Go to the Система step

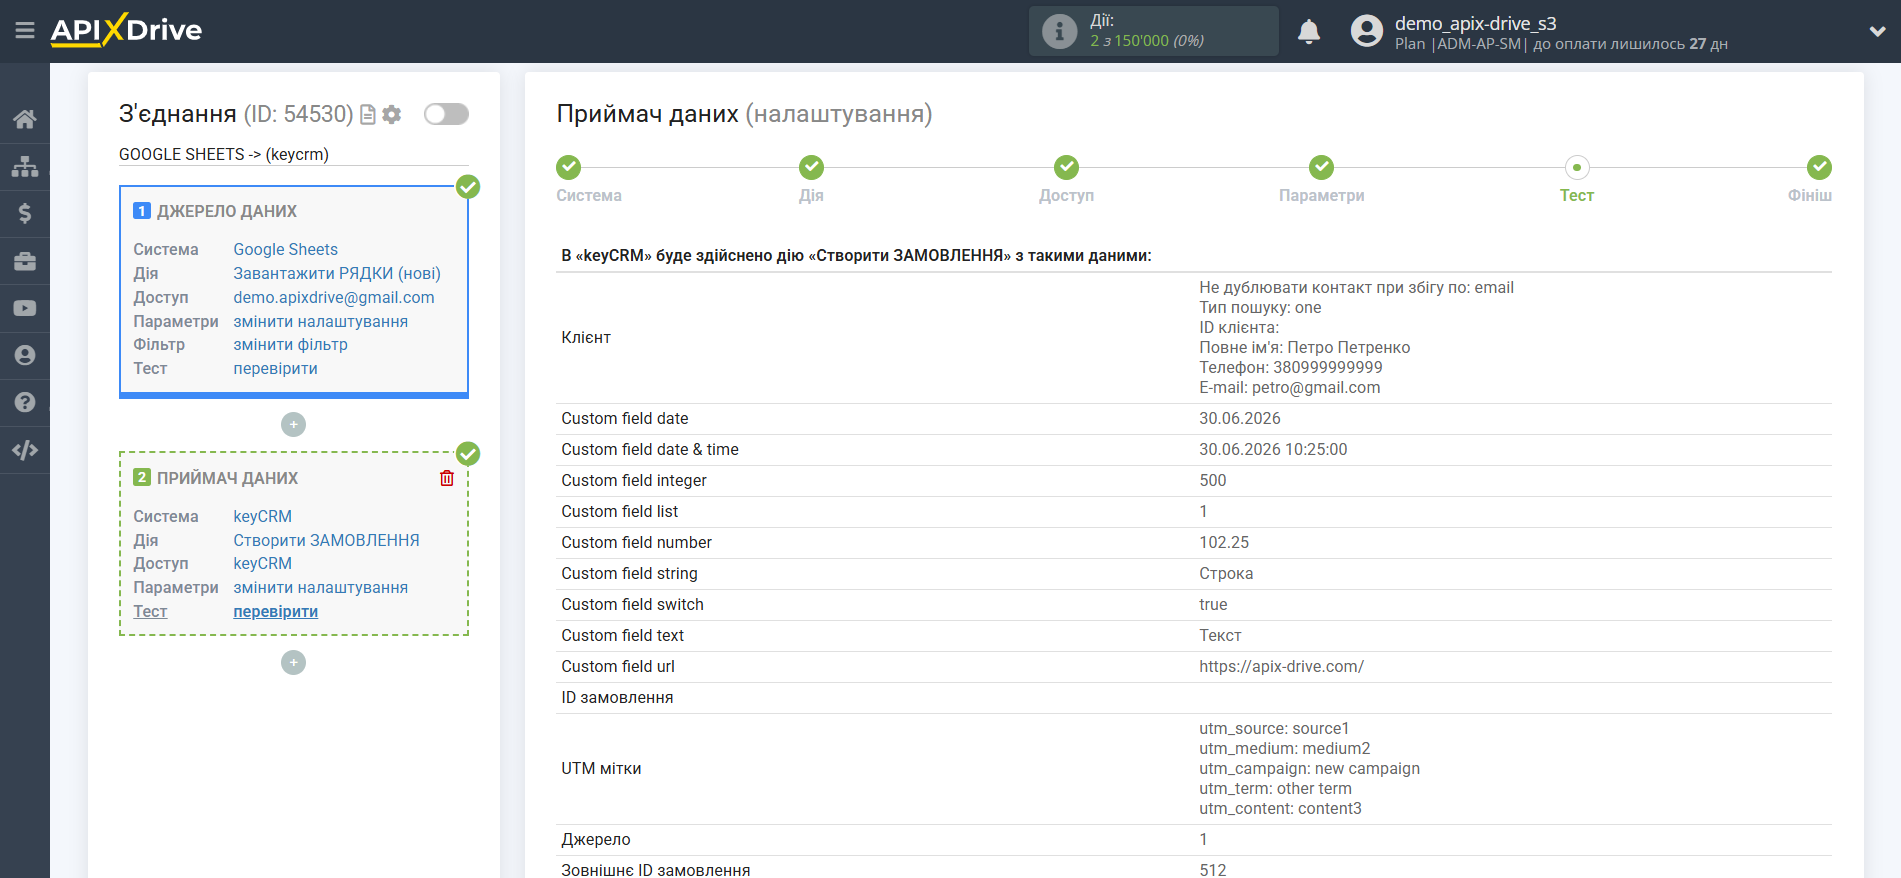569,167
